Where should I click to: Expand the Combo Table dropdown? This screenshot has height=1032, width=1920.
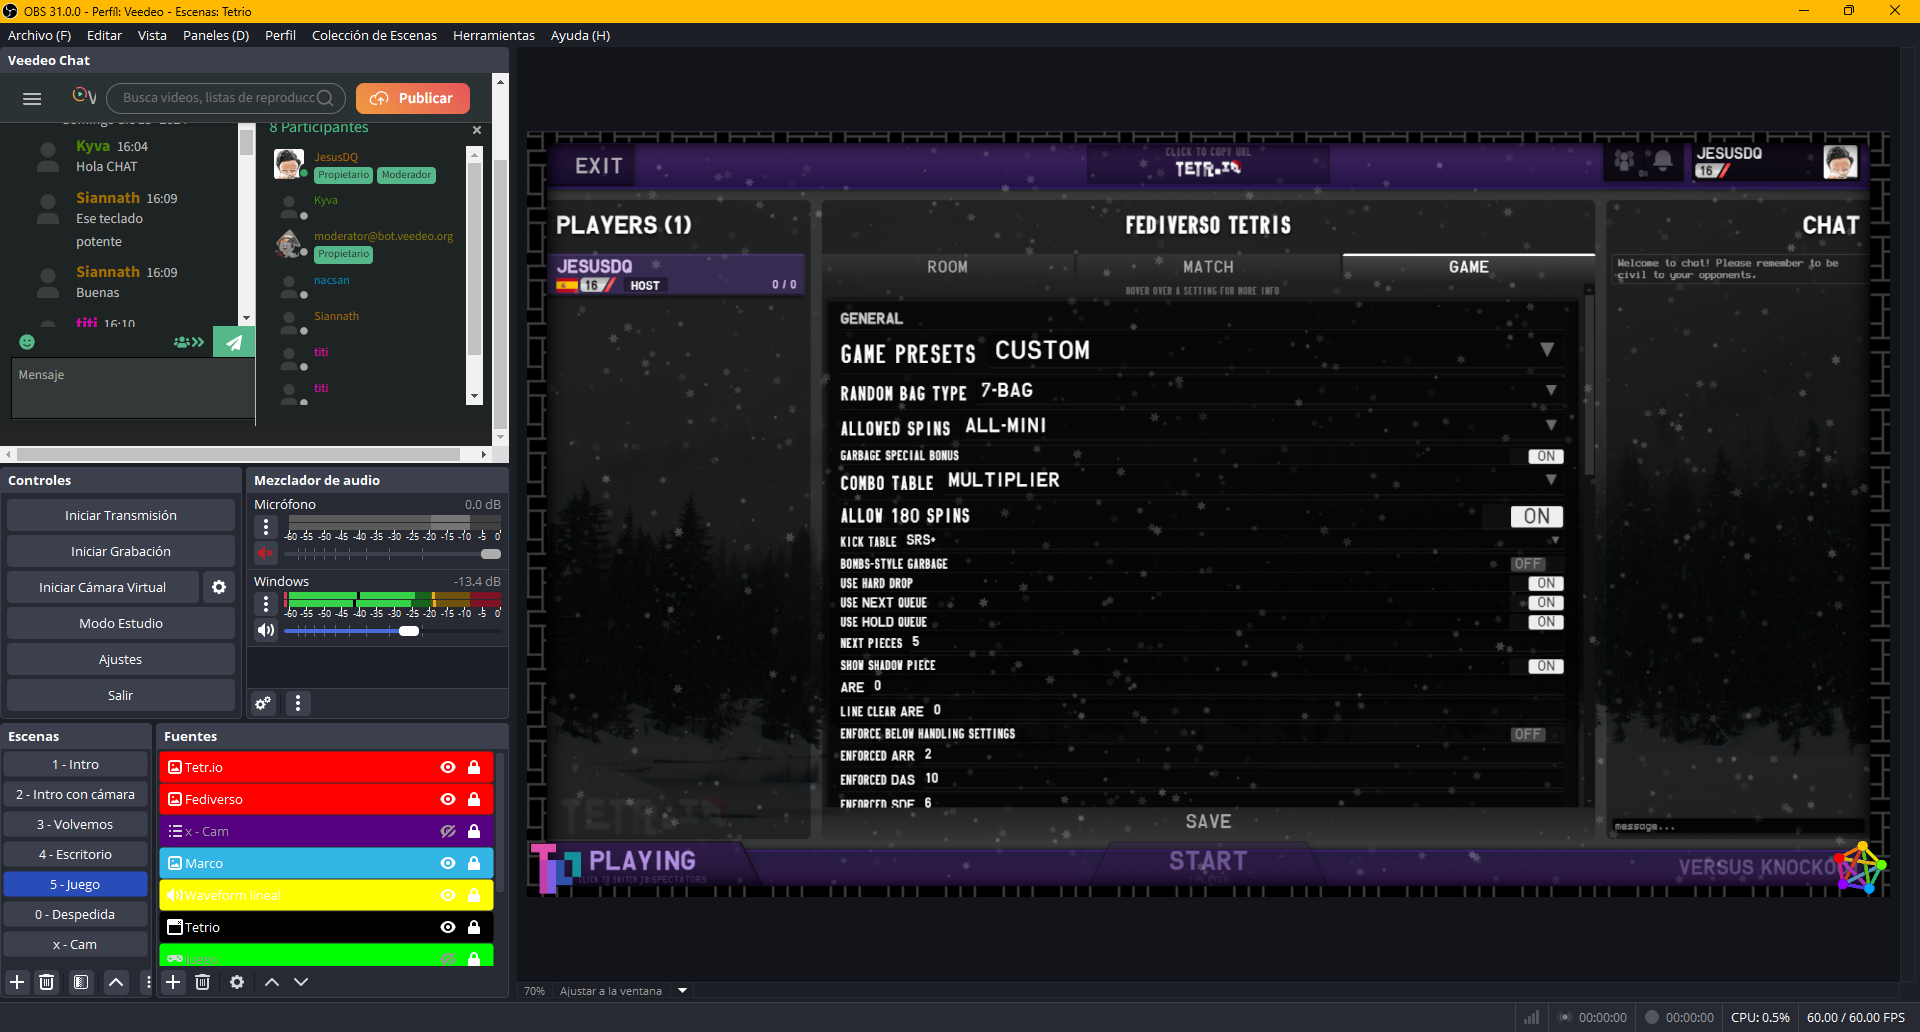[x=1551, y=480]
